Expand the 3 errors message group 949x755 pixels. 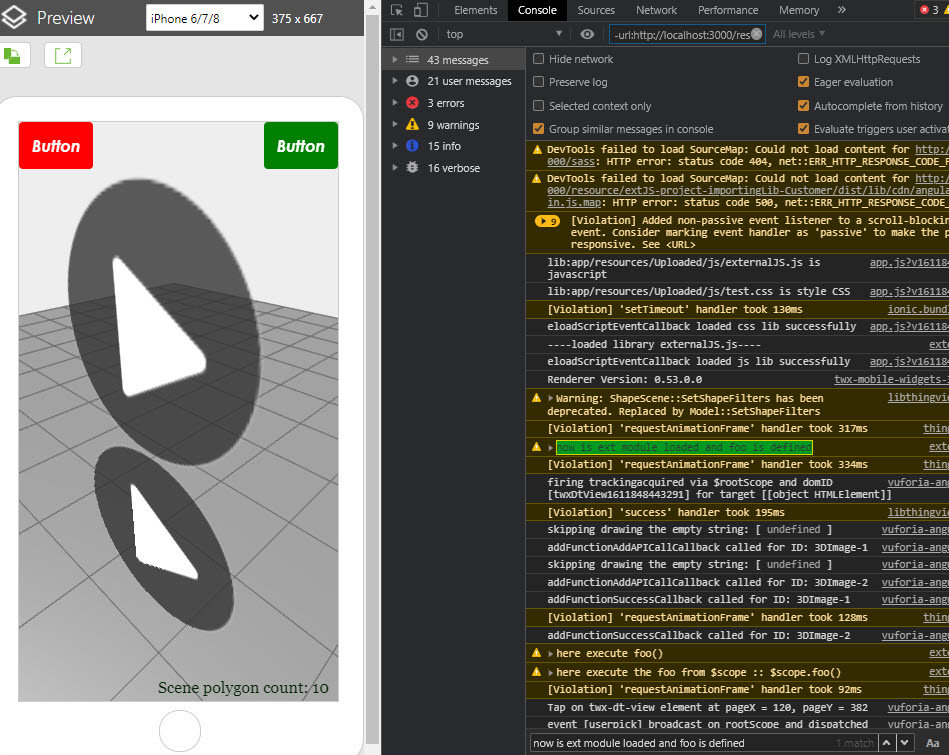click(396, 103)
